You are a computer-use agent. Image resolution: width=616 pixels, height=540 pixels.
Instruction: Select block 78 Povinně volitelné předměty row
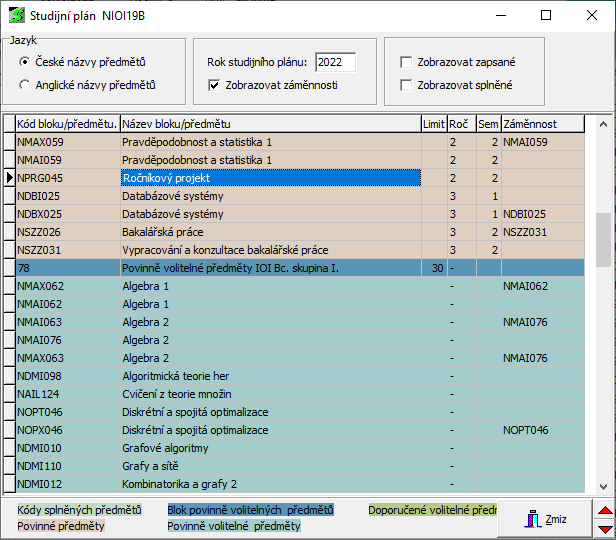tap(270, 268)
